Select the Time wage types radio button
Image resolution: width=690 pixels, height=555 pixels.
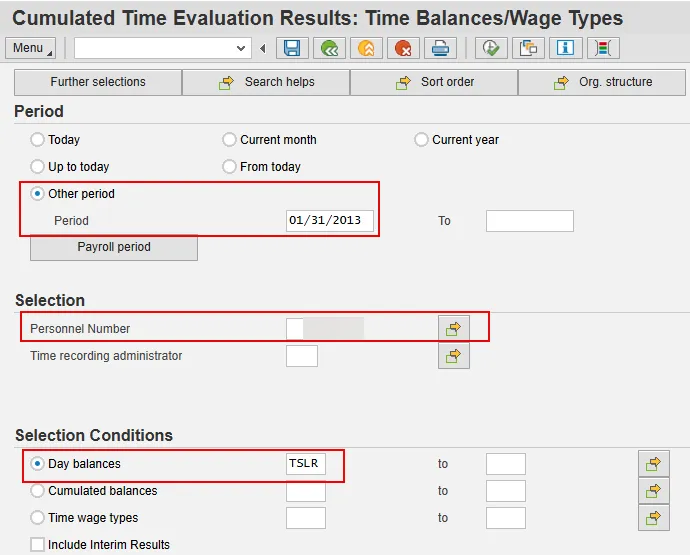point(37,518)
